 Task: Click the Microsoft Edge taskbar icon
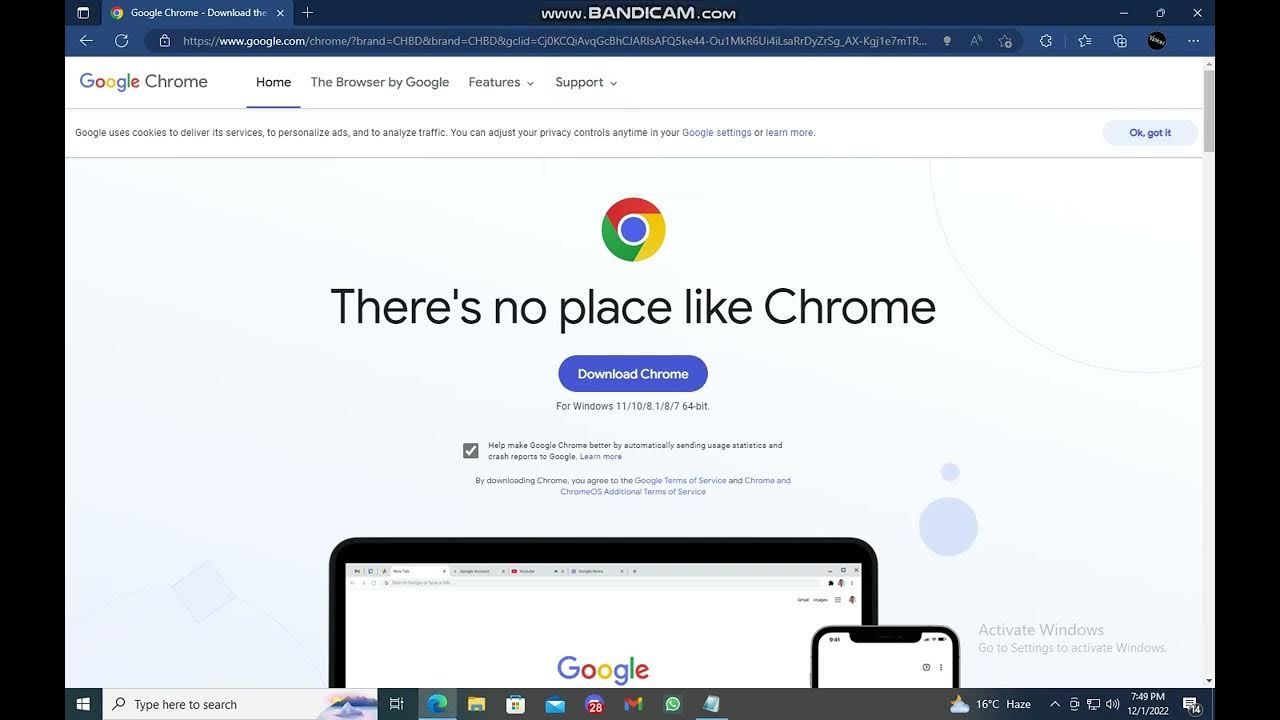coord(437,704)
